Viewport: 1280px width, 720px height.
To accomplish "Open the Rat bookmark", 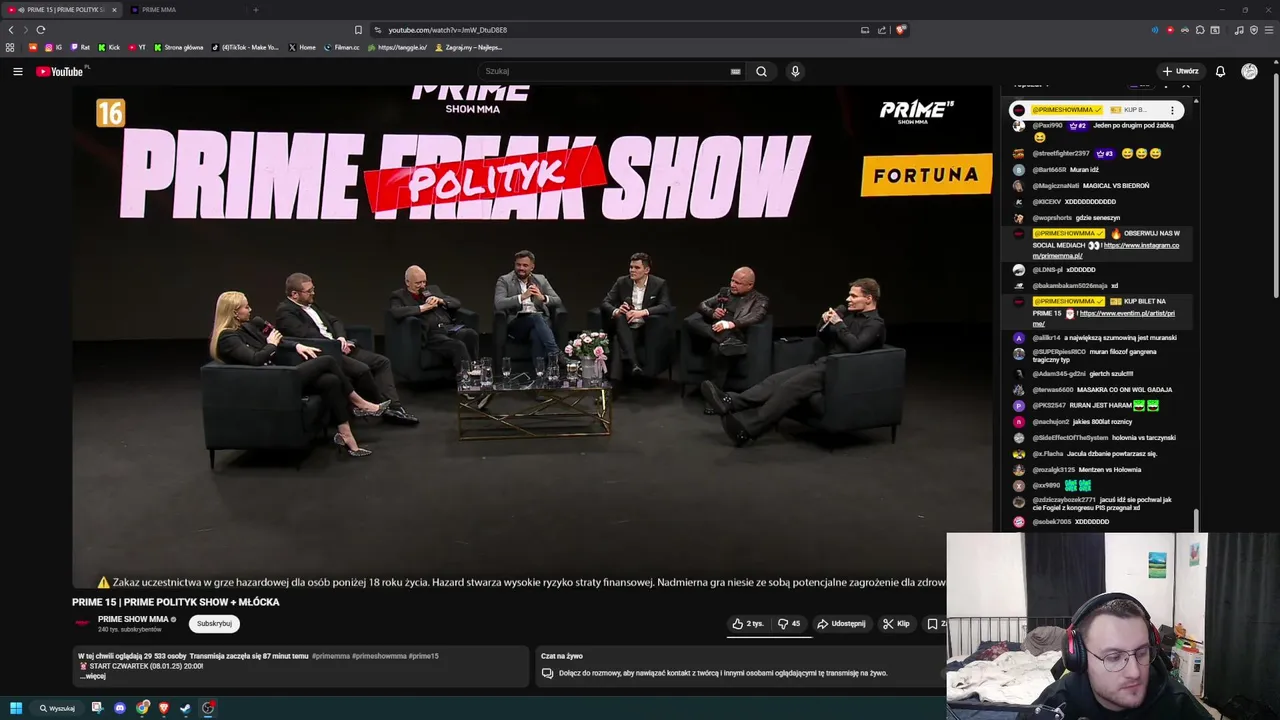I will pyautogui.click(x=80, y=47).
